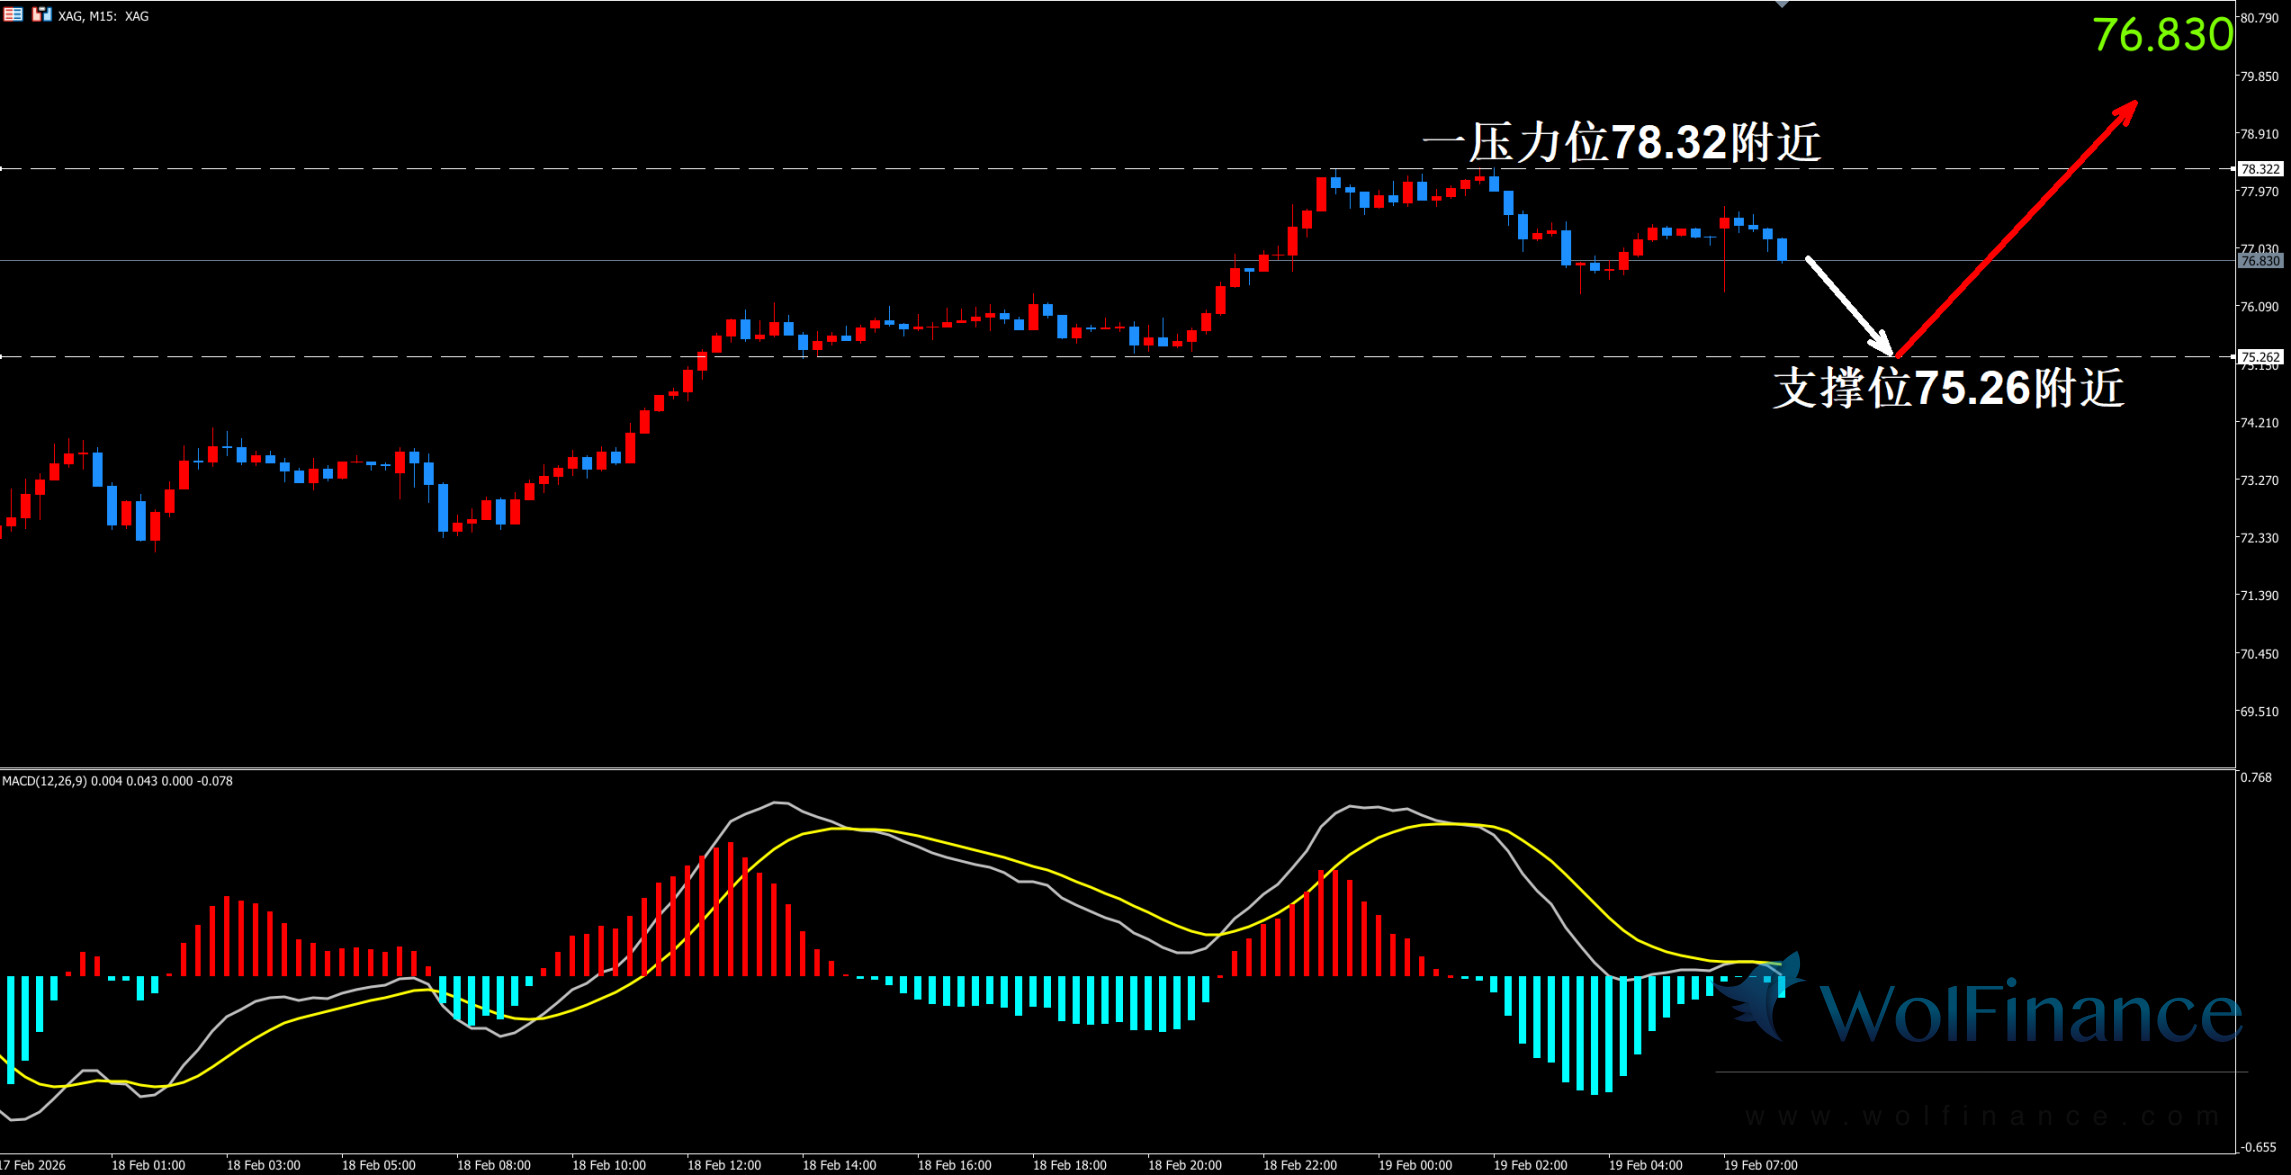The width and height of the screenshot is (2291, 1175).
Task: Click the XAG, M15 chart title
Action: 104,16
